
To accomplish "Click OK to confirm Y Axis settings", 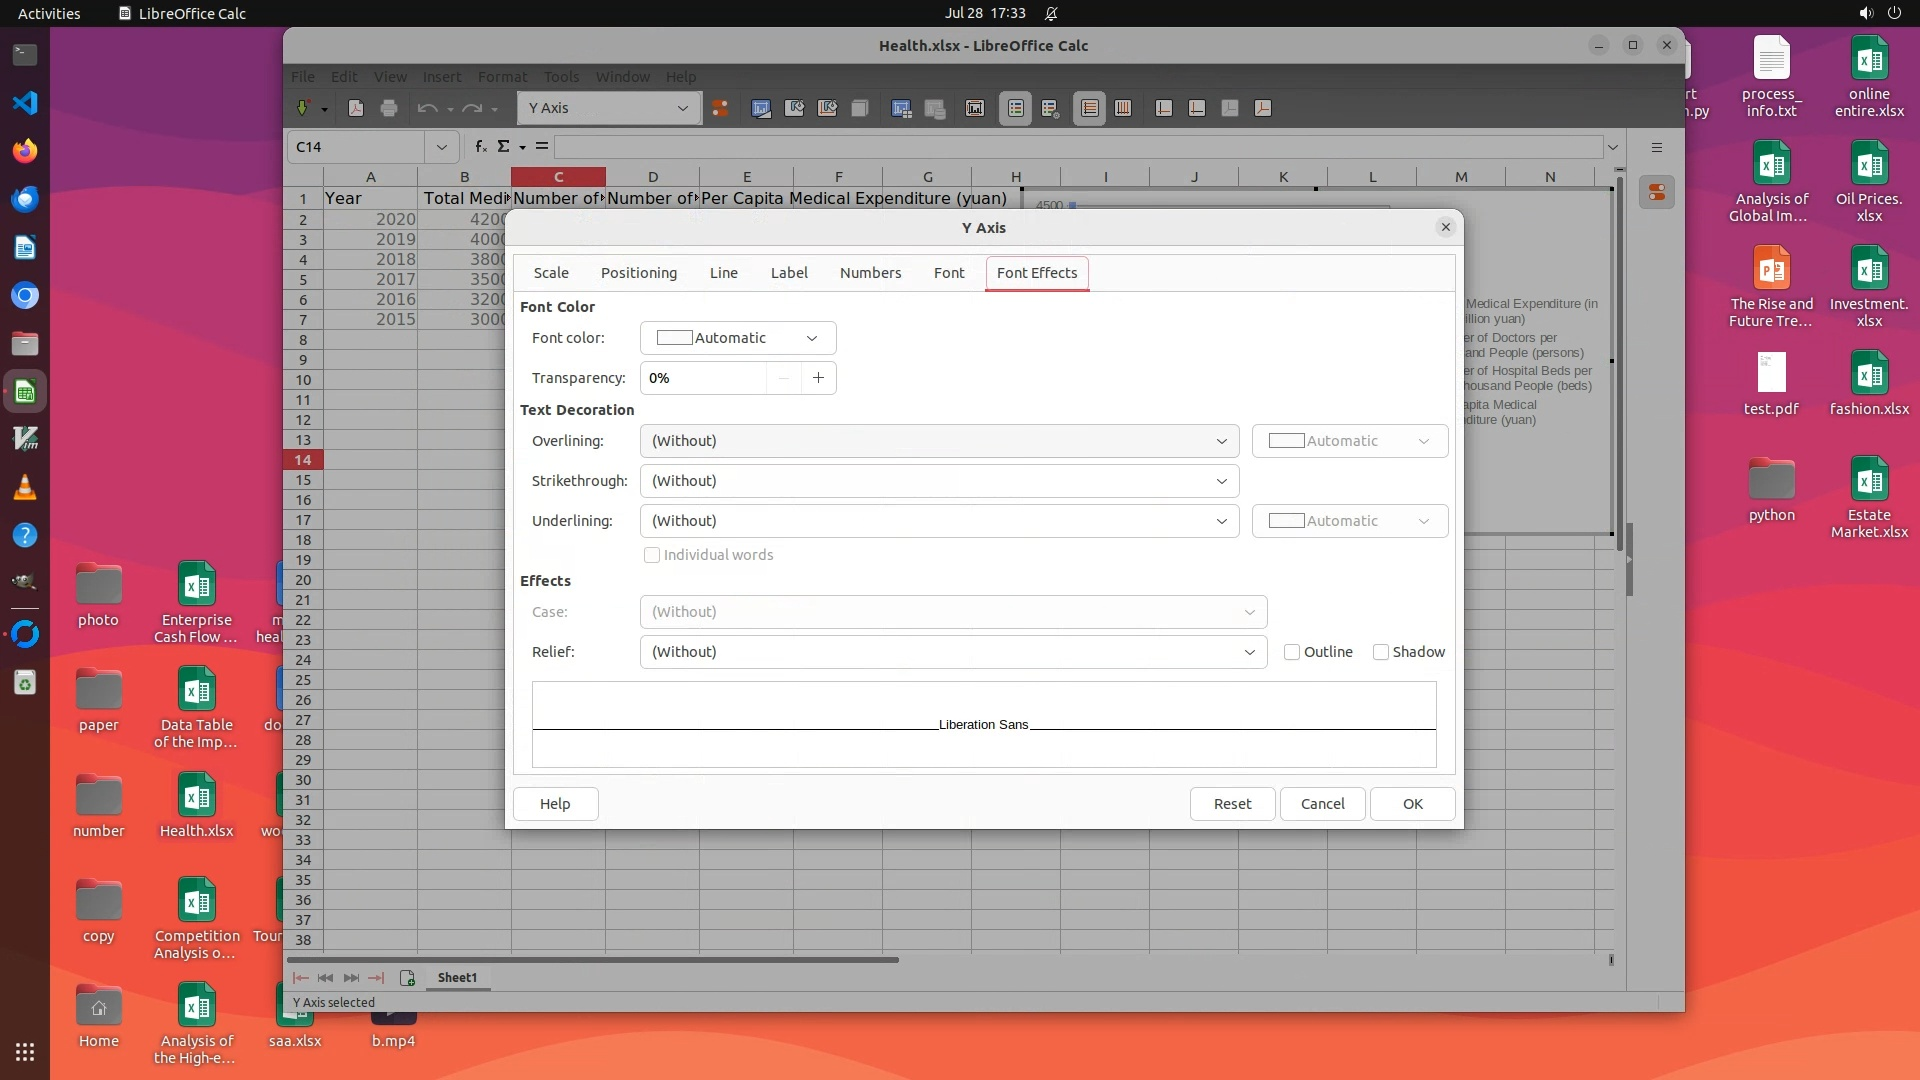I will [1412, 804].
